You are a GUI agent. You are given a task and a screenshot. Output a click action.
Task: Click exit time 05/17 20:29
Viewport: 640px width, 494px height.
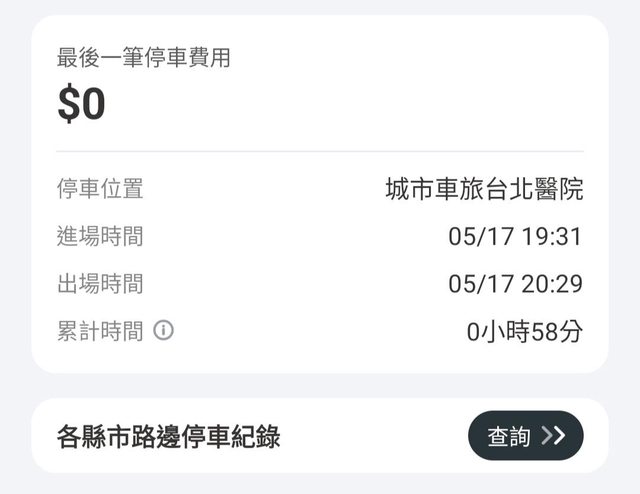click(515, 285)
